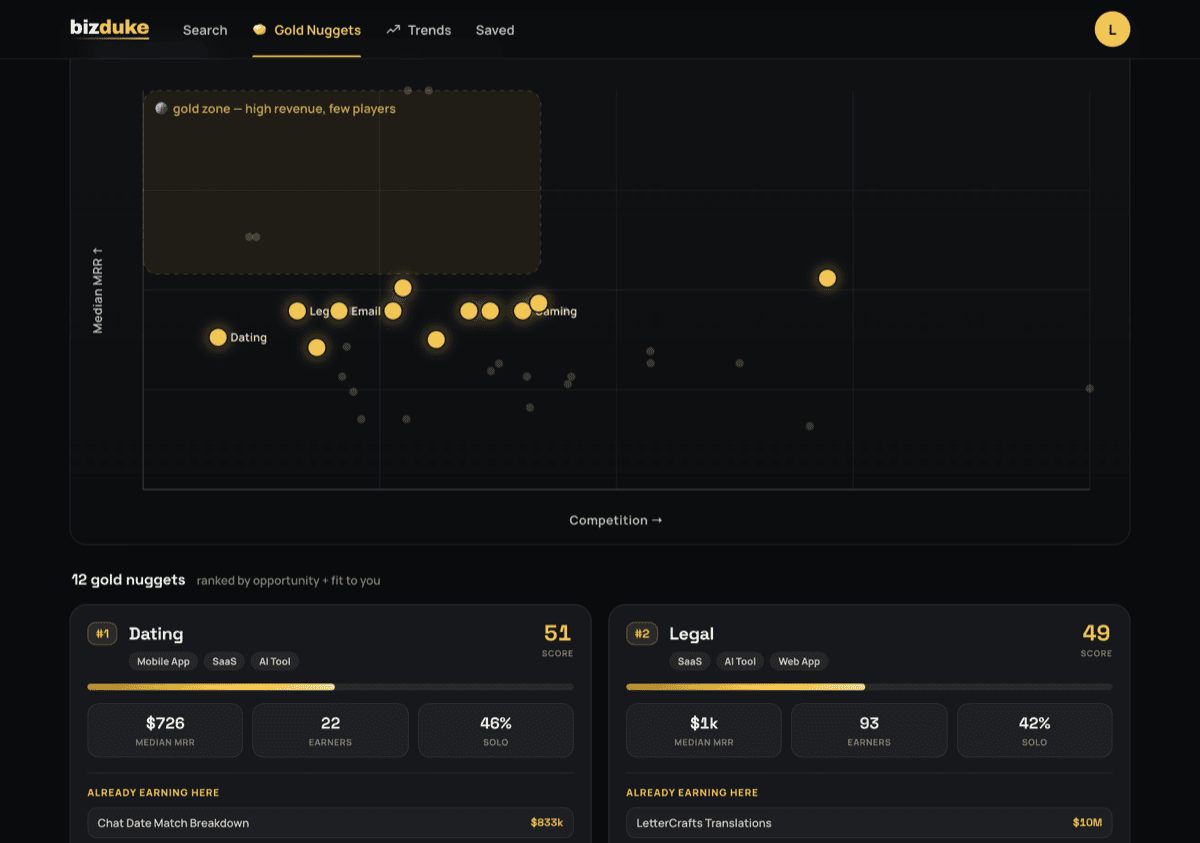Click the 46% Solo stat box

[x=496, y=730]
